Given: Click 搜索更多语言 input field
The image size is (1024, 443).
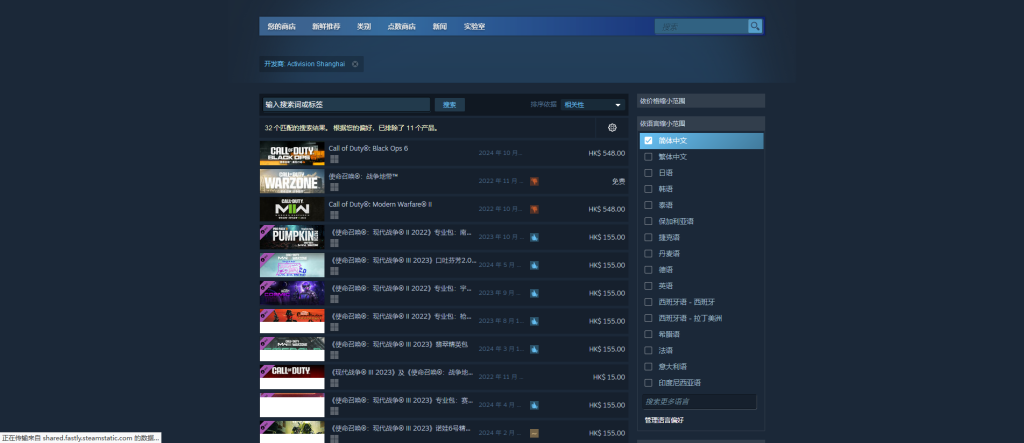Looking at the screenshot, I should [699, 401].
